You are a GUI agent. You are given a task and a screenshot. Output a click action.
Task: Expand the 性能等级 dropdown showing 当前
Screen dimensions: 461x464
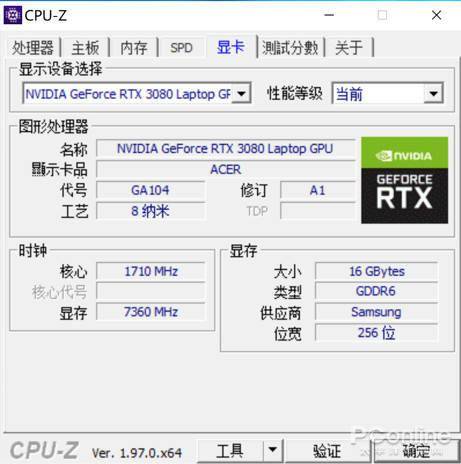433,94
